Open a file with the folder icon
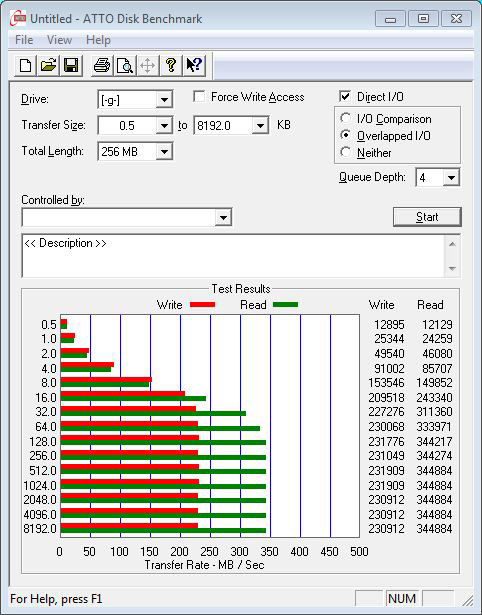482x615 pixels. pos(48,65)
